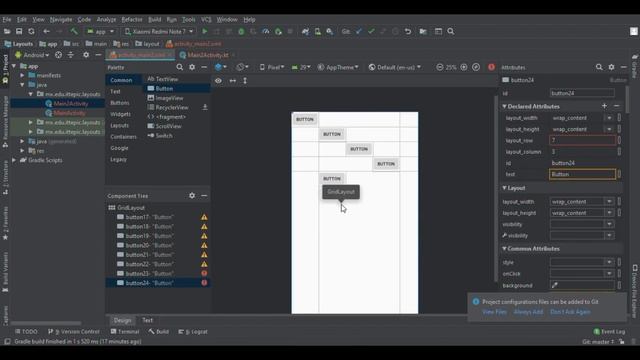Click the Always Add link in notification
Screen dimensions: 640x360
(528, 312)
